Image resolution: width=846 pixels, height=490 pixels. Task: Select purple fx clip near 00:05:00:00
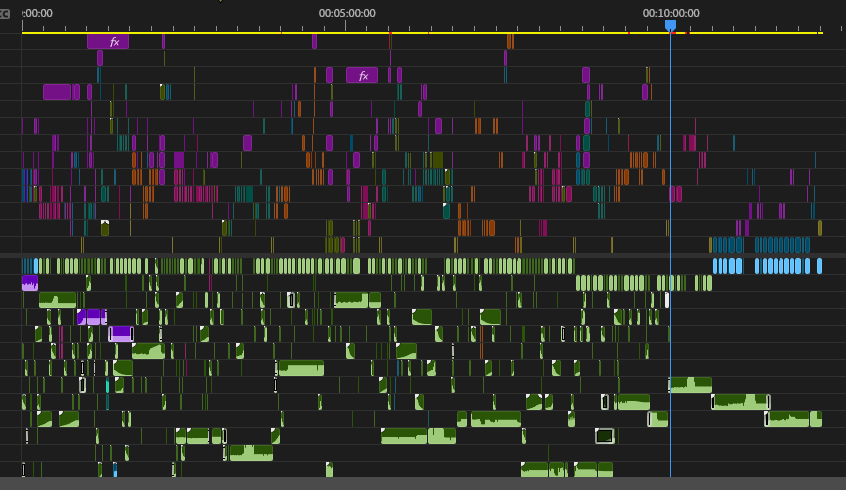362,76
